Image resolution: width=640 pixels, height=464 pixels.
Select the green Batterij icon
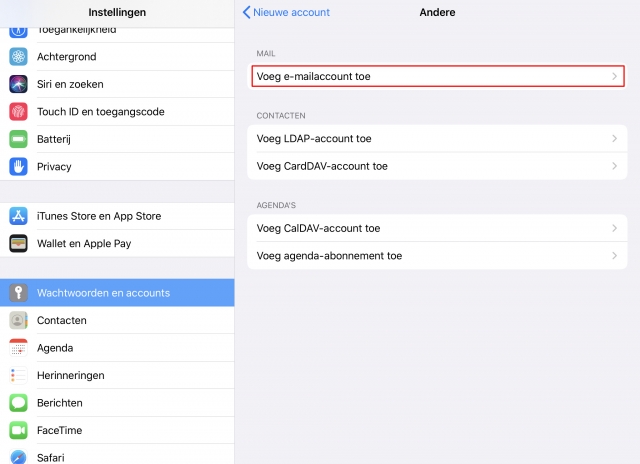18,139
